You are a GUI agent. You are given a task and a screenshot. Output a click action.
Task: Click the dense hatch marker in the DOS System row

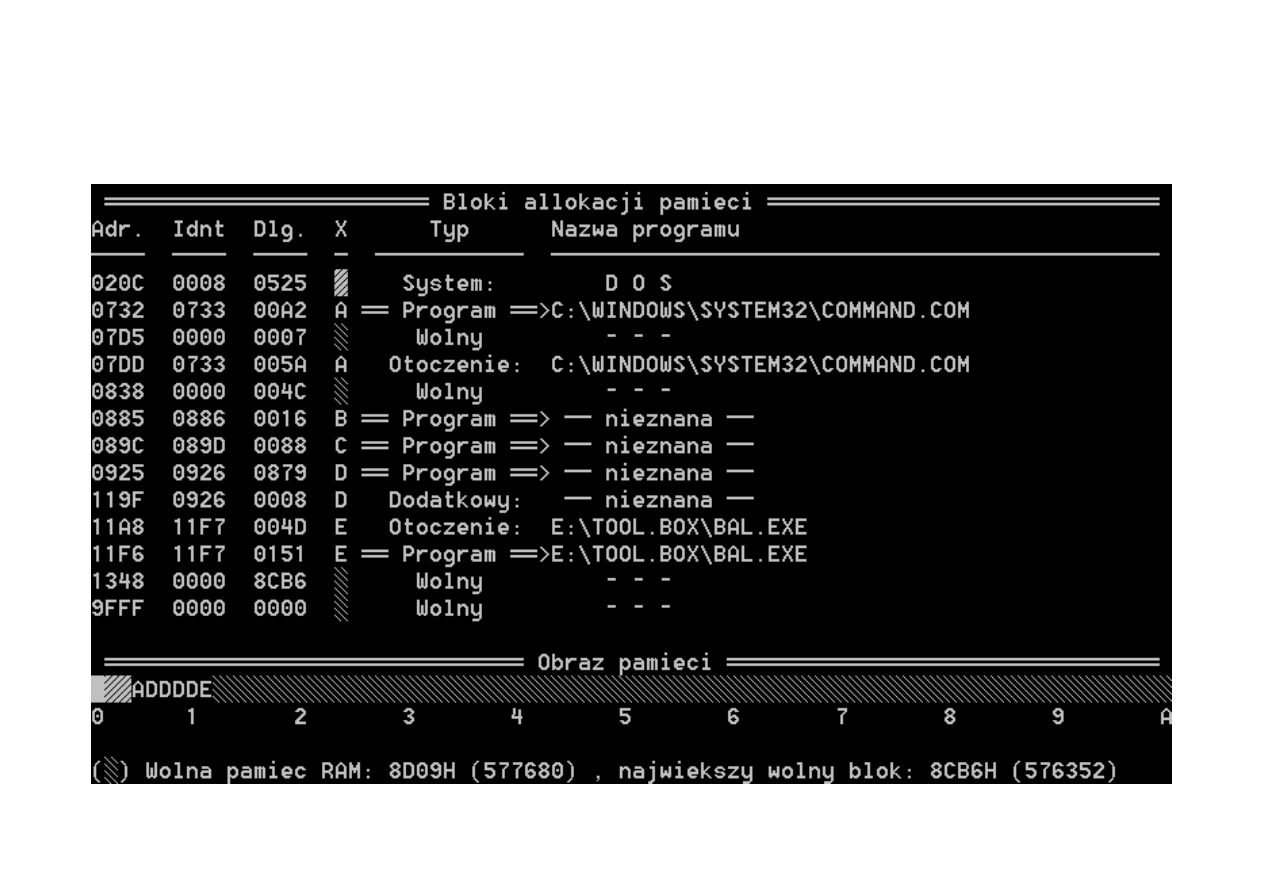pyautogui.click(x=341, y=283)
